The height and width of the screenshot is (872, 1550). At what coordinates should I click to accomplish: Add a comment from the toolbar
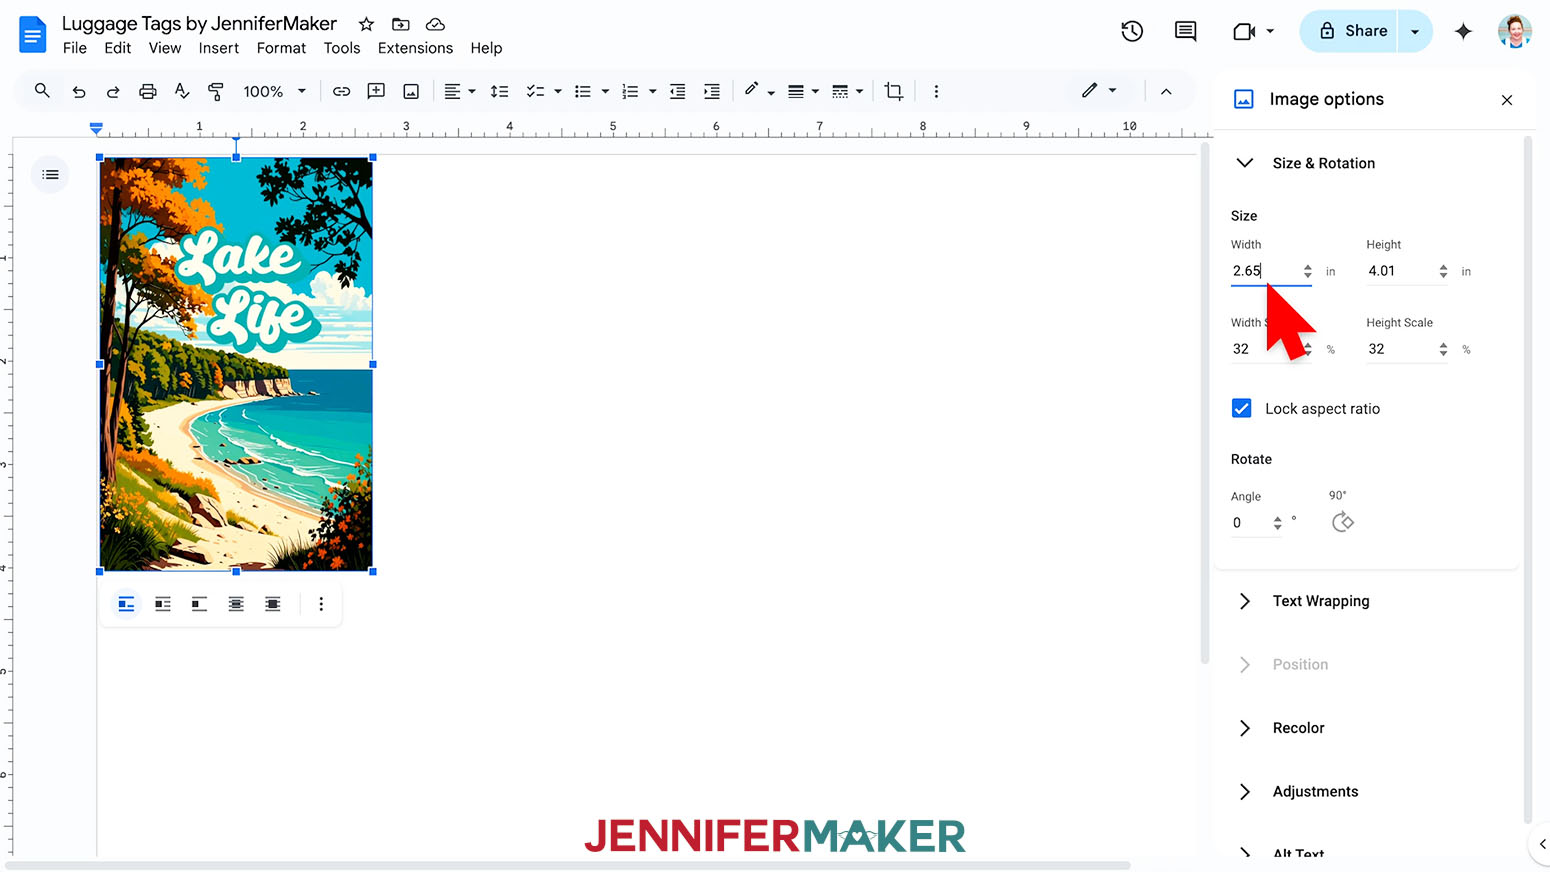(376, 91)
